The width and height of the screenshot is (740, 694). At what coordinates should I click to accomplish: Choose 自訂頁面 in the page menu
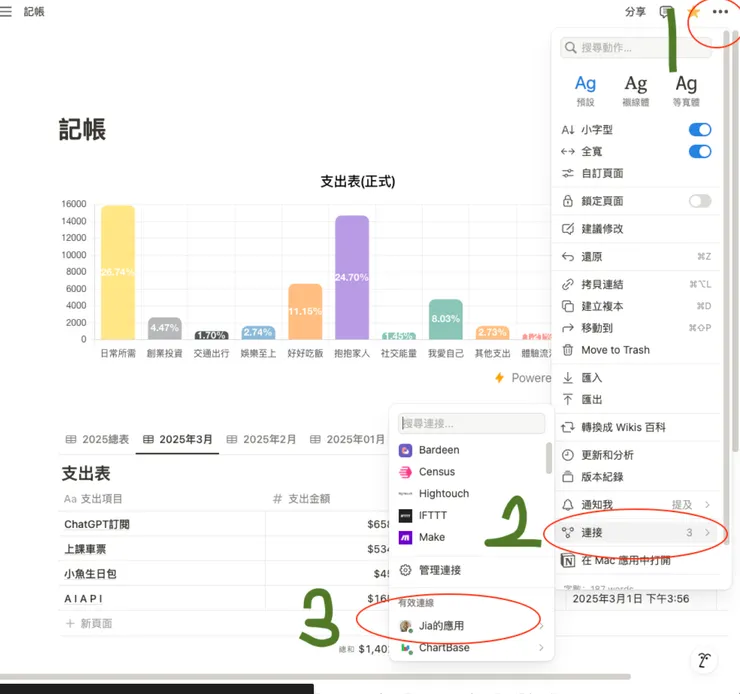tap(636, 174)
